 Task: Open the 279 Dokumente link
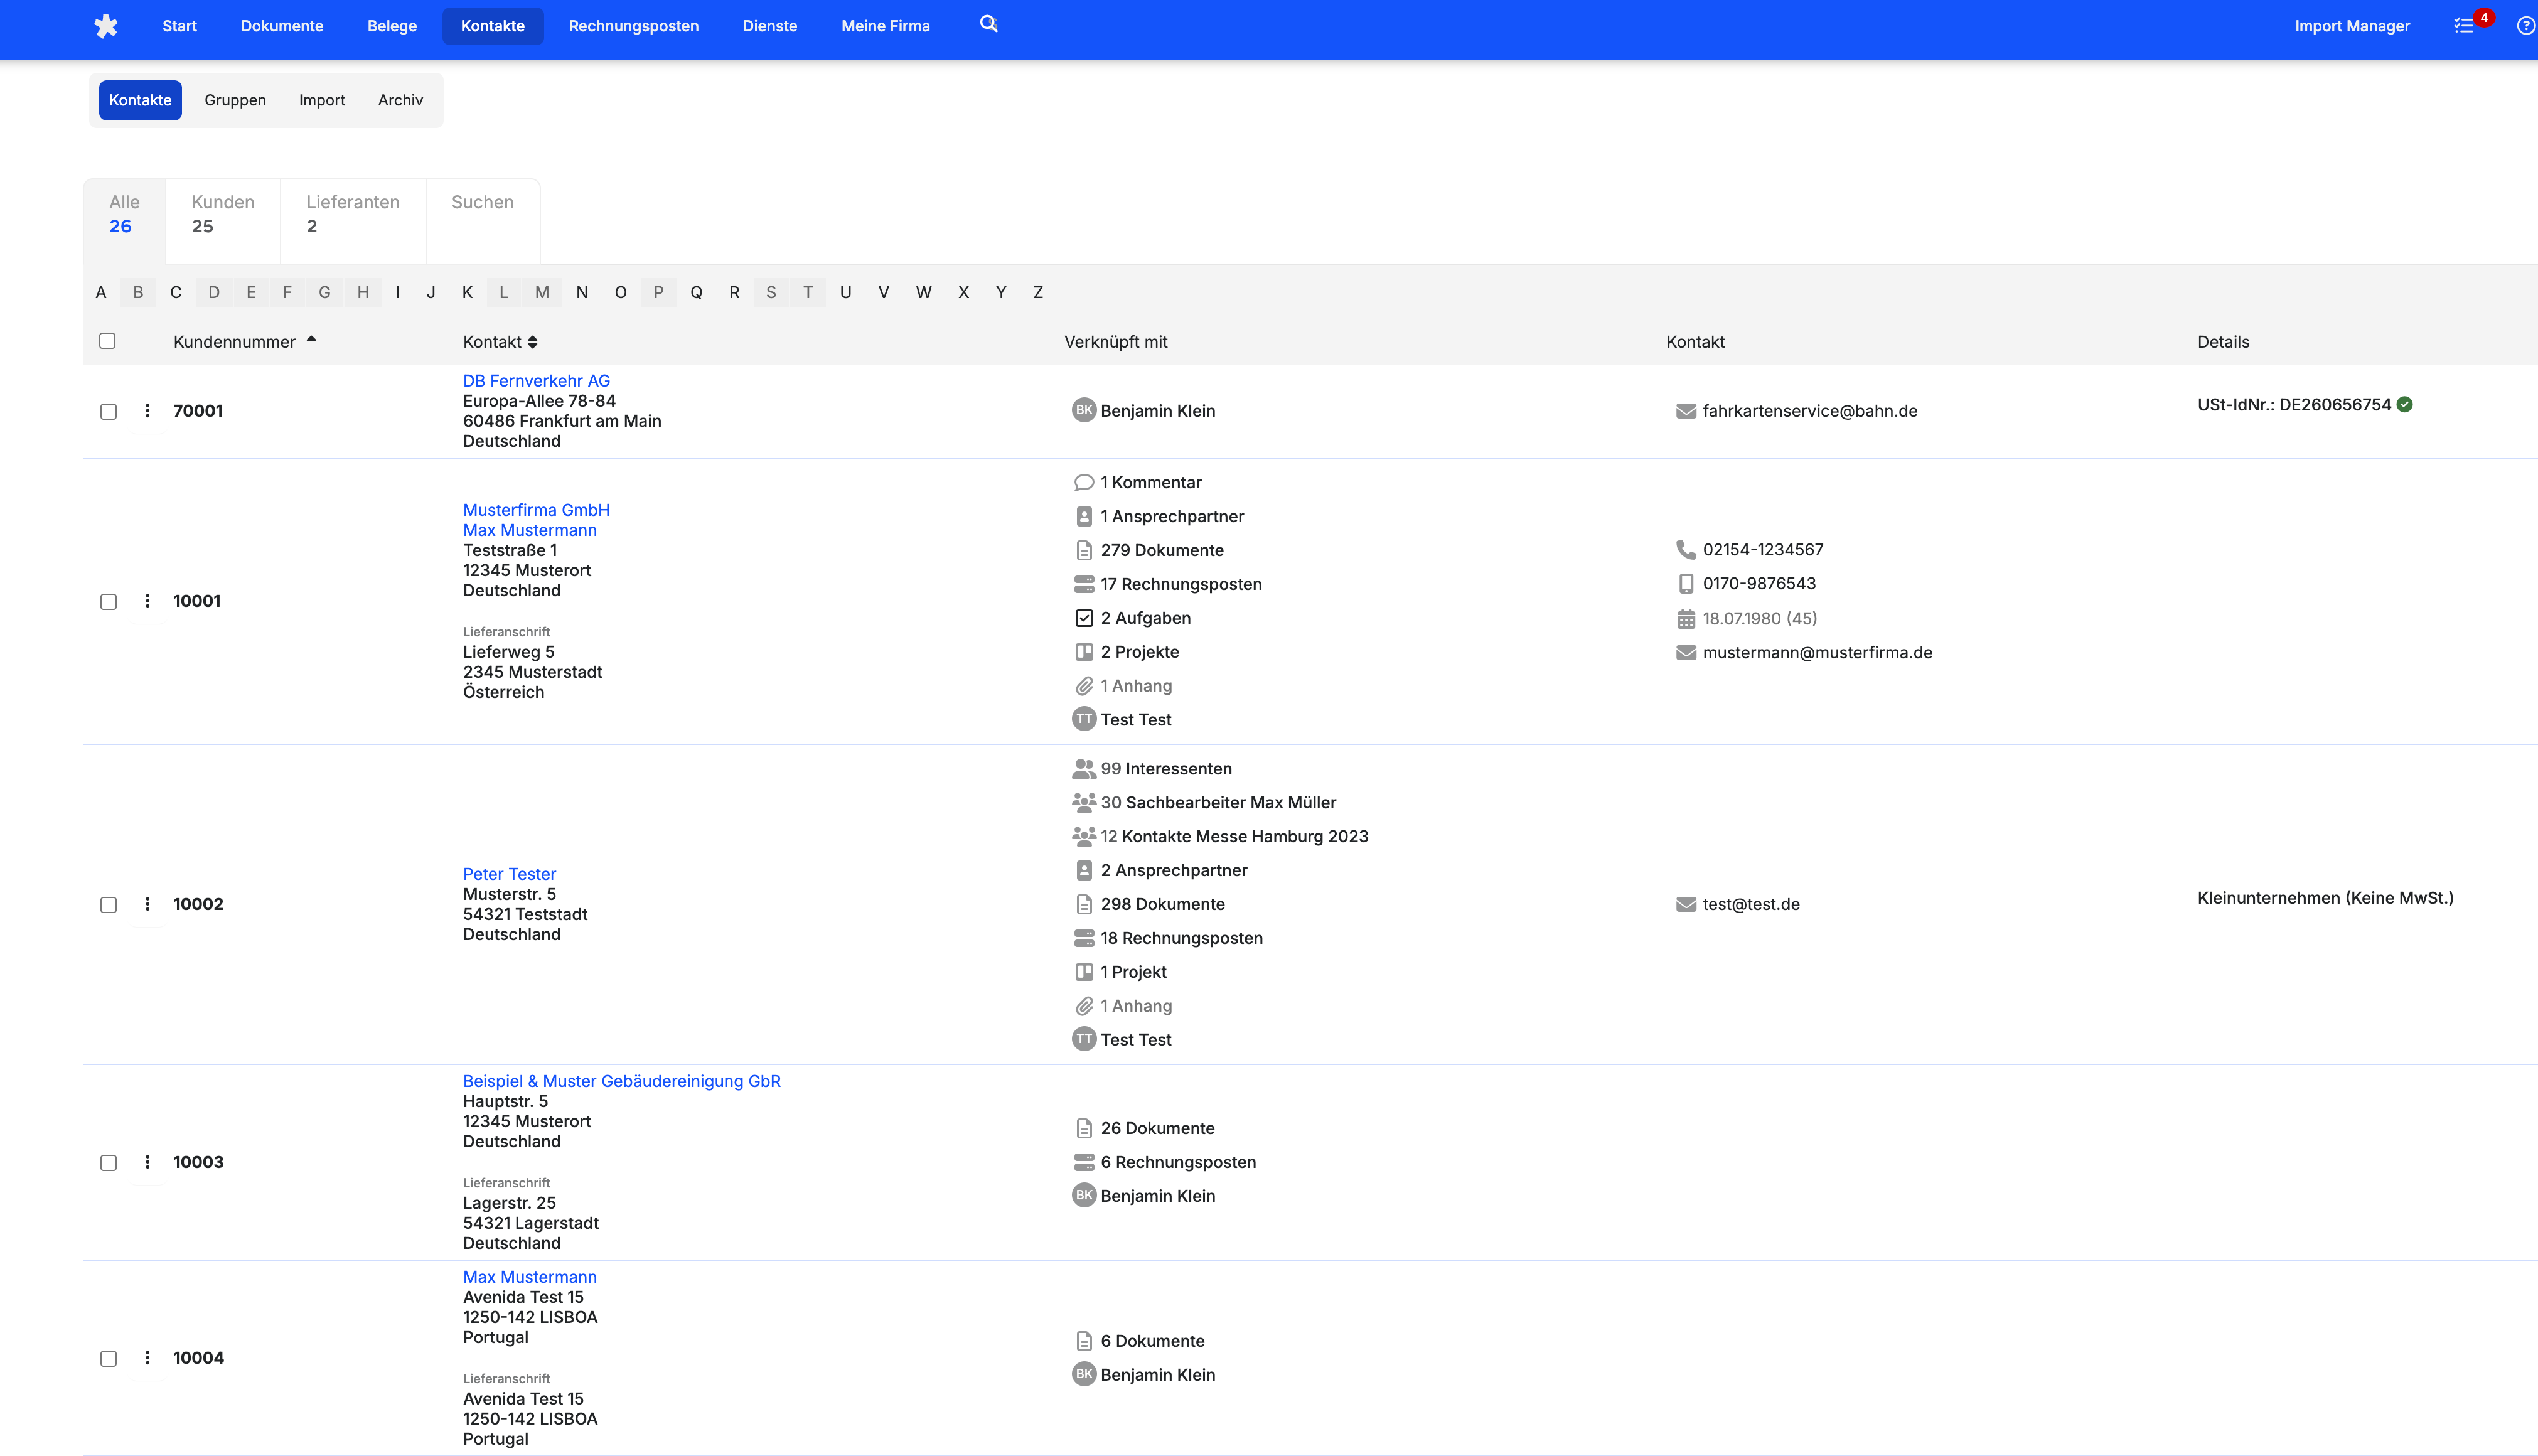1162,550
